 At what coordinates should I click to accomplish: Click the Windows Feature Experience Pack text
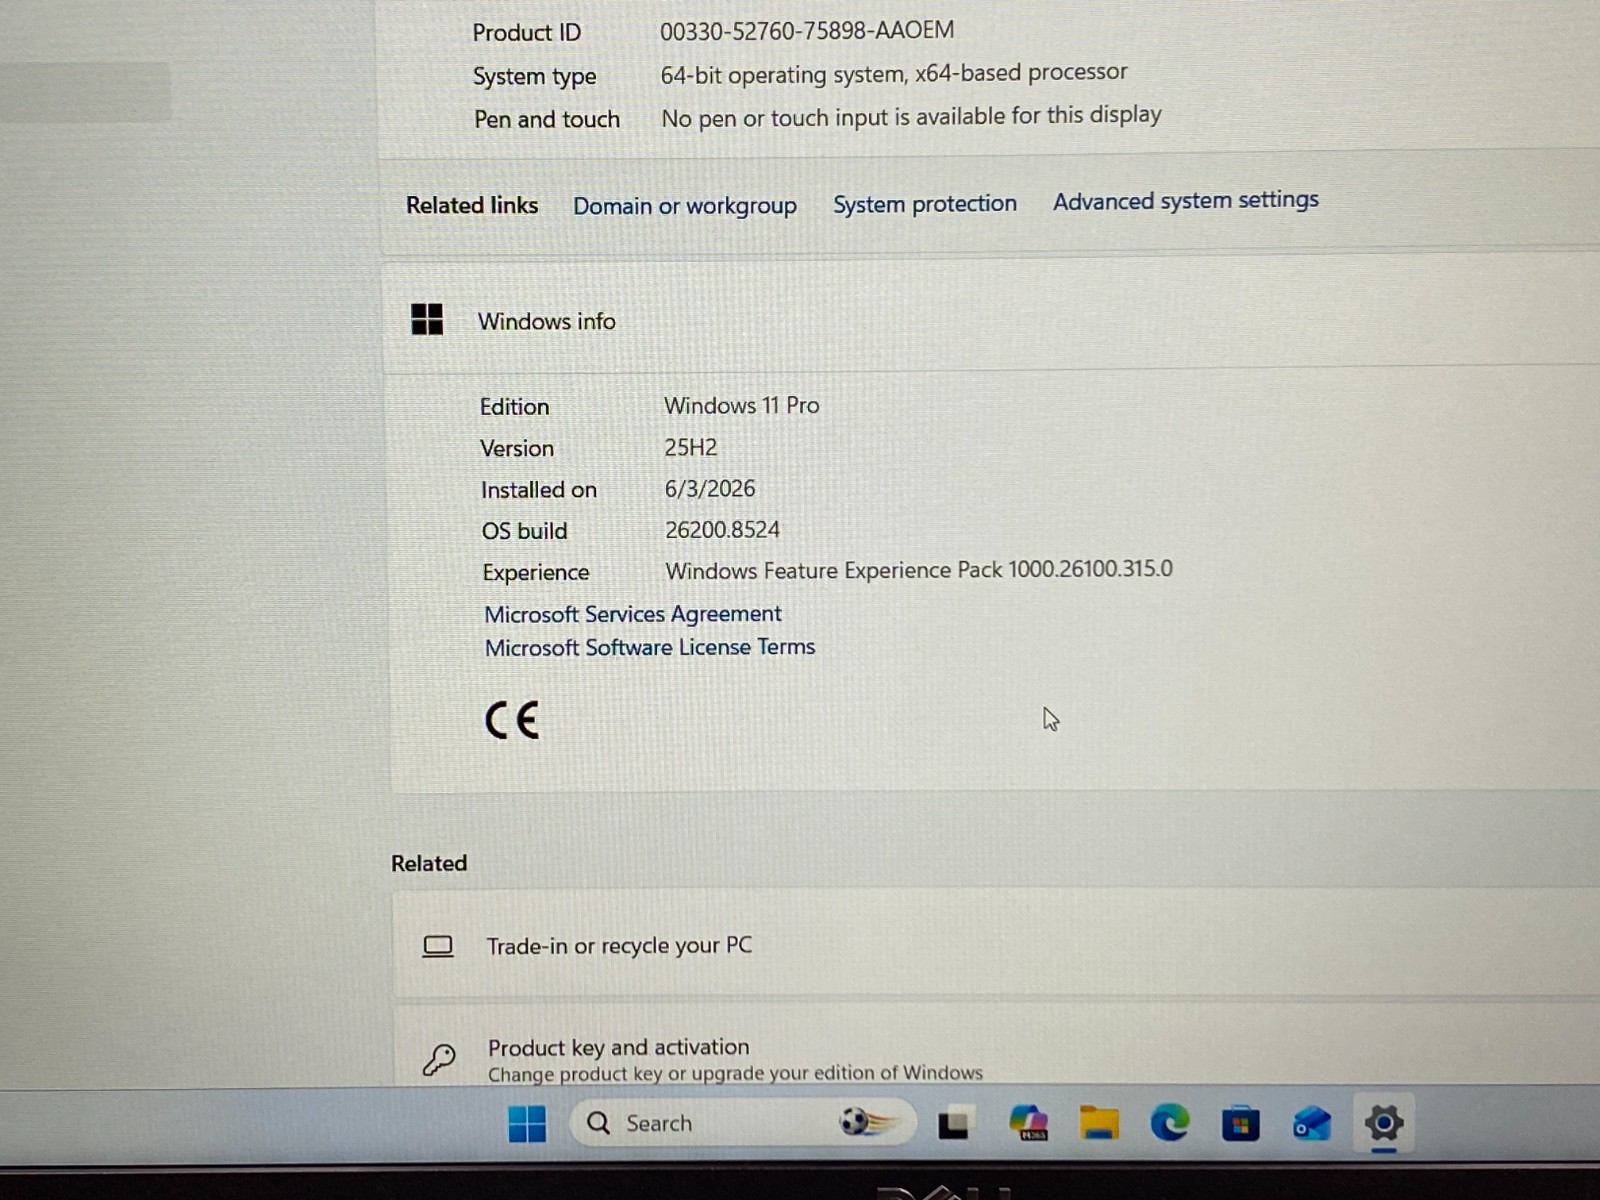click(x=919, y=570)
